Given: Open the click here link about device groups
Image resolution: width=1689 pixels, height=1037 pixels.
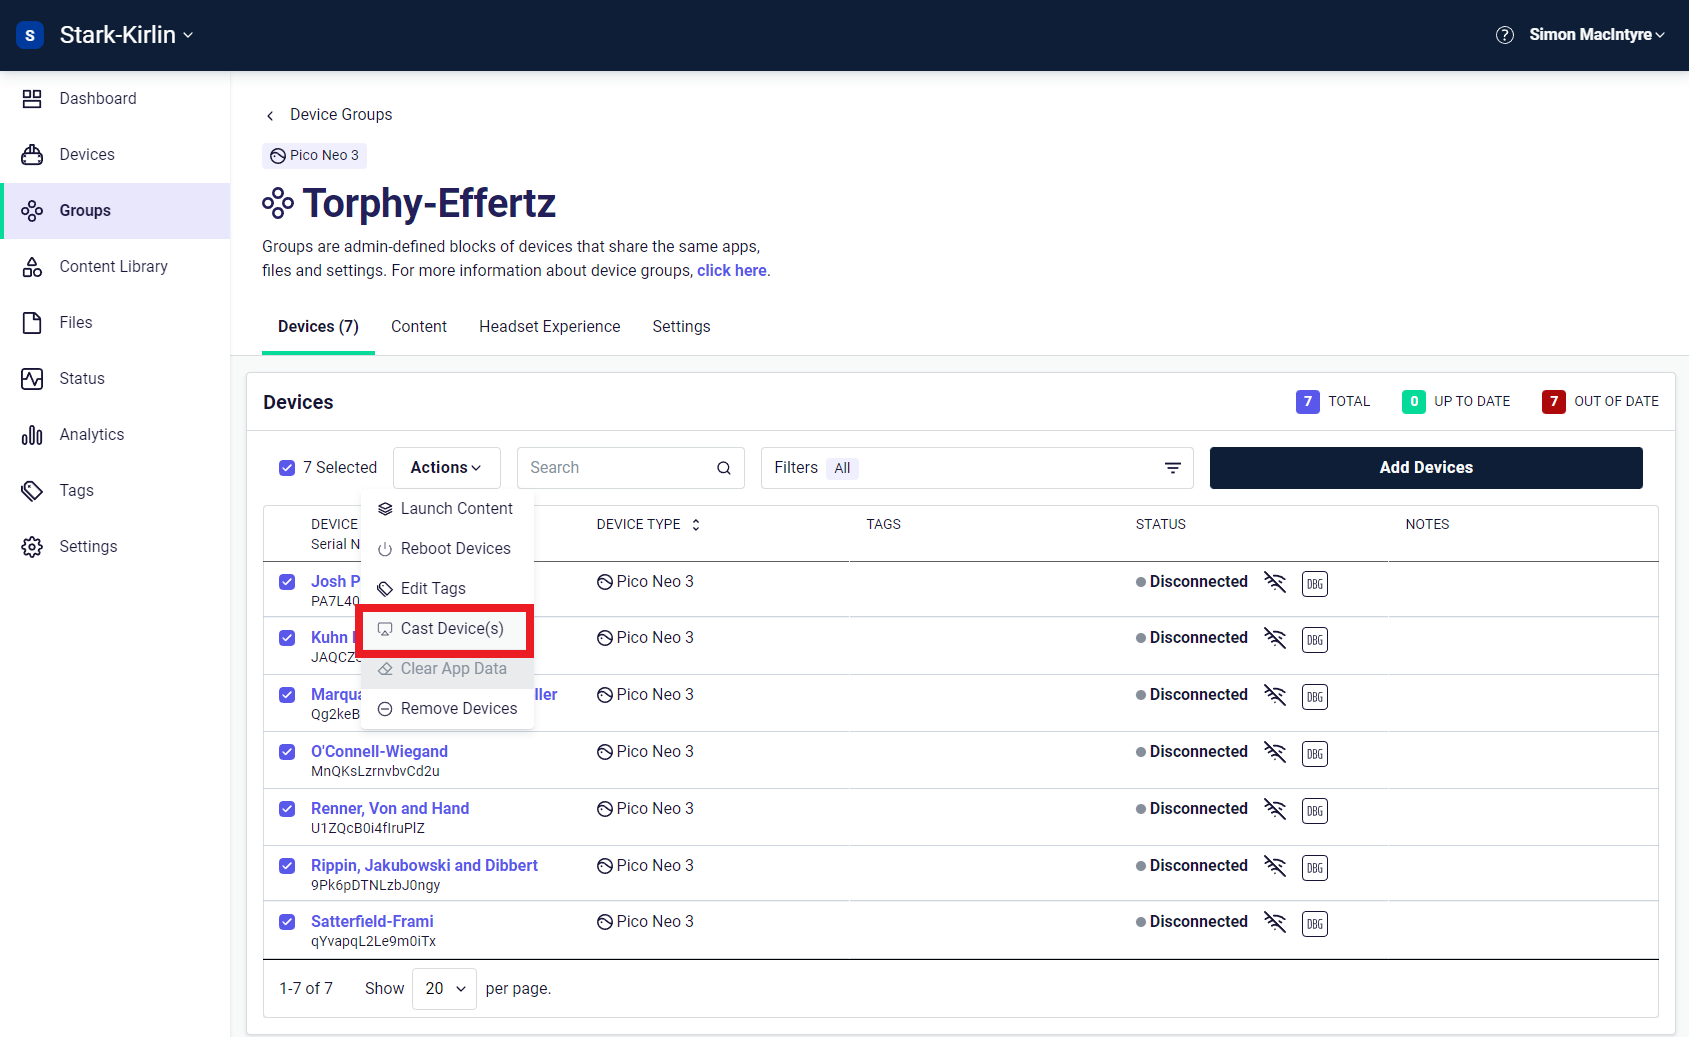Looking at the screenshot, I should pyautogui.click(x=731, y=270).
